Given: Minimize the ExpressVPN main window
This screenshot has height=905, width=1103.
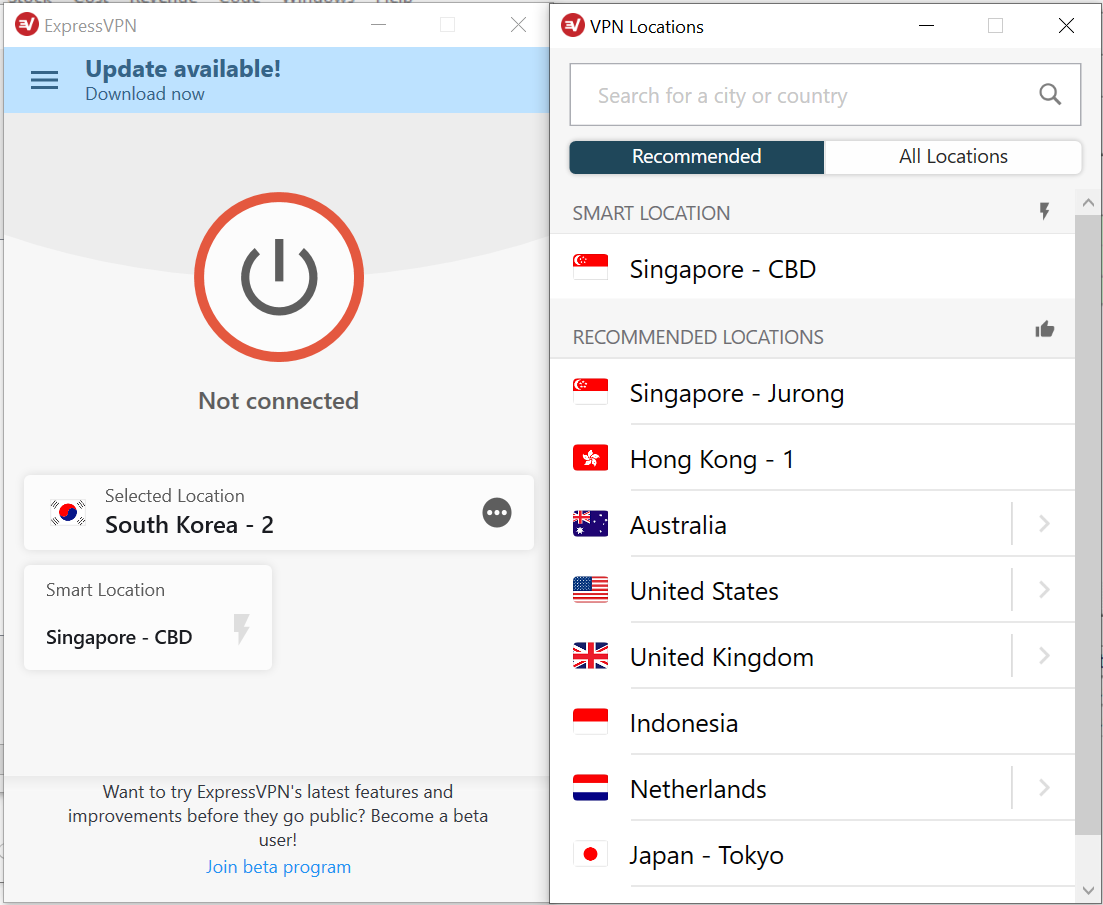Looking at the screenshot, I should coord(378,25).
